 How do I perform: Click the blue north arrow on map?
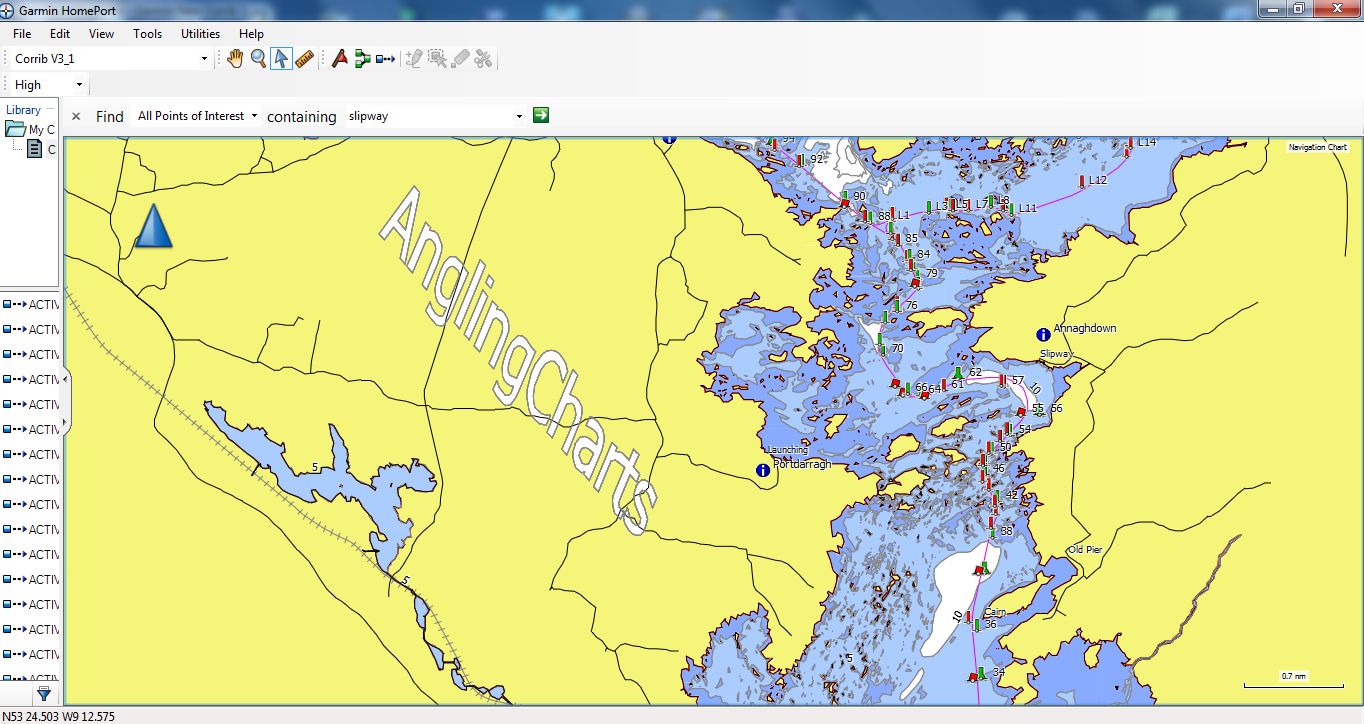click(x=153, y=225)
